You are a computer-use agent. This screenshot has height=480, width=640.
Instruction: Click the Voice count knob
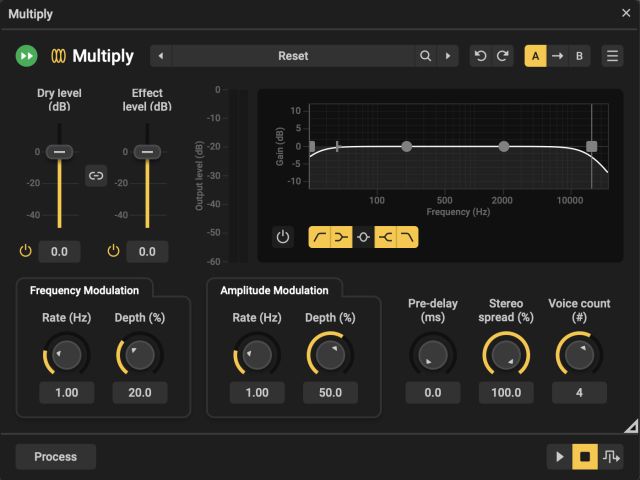point(579,355)
